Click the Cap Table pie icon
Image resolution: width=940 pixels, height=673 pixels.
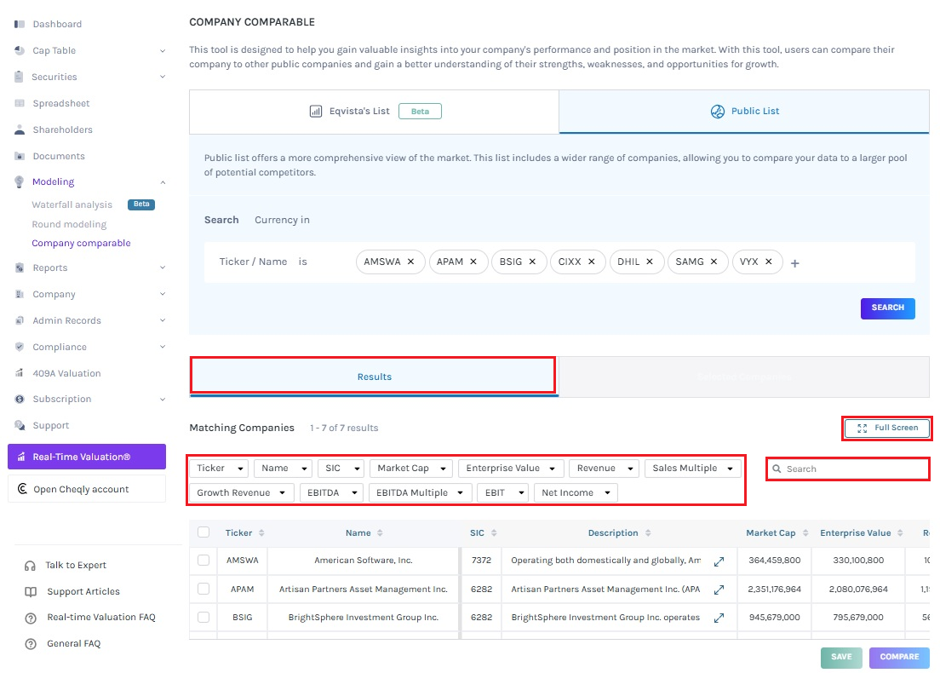20,50
